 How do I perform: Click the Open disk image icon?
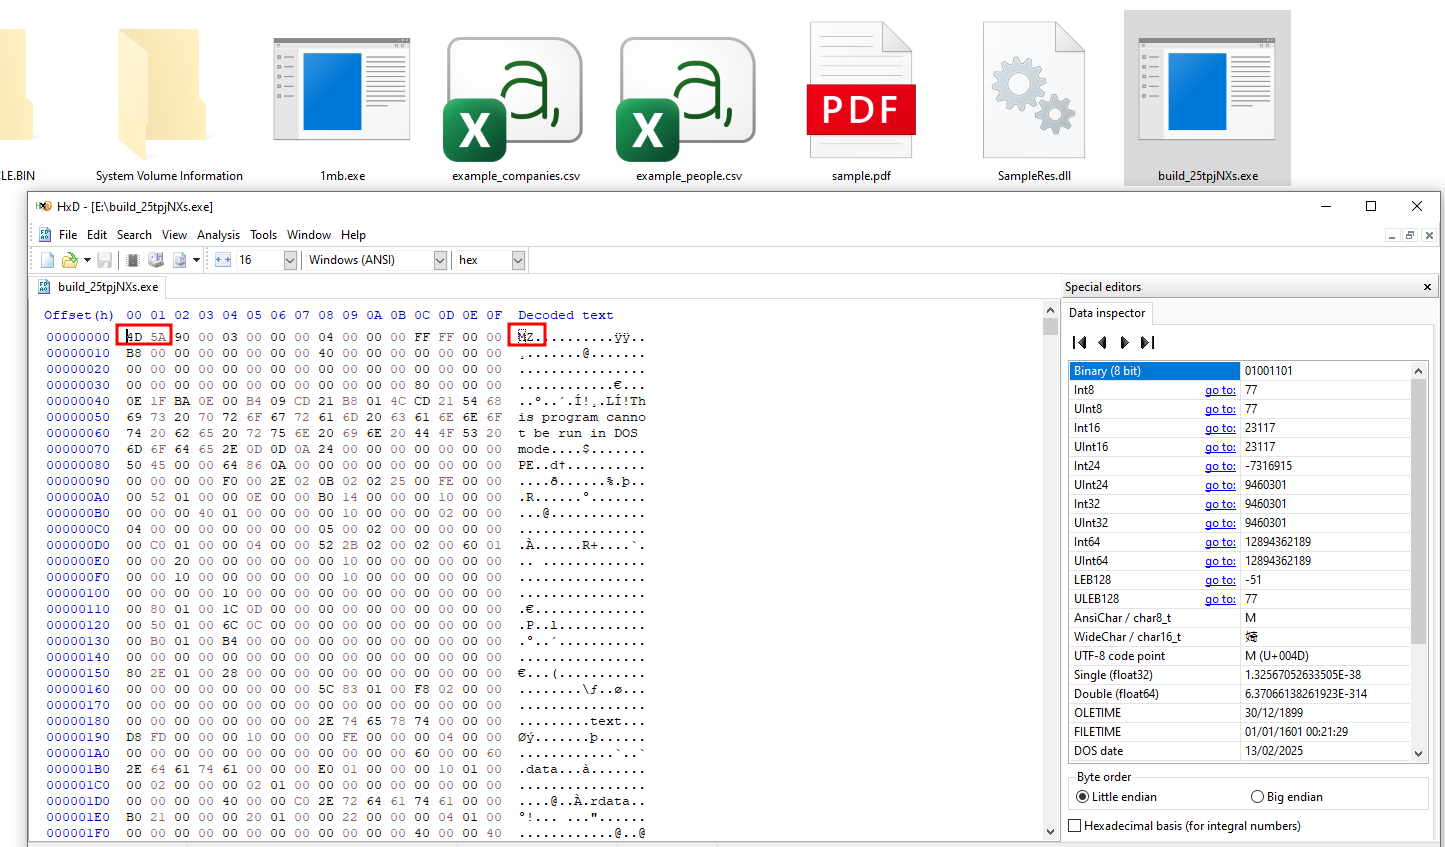click(180, 260)
